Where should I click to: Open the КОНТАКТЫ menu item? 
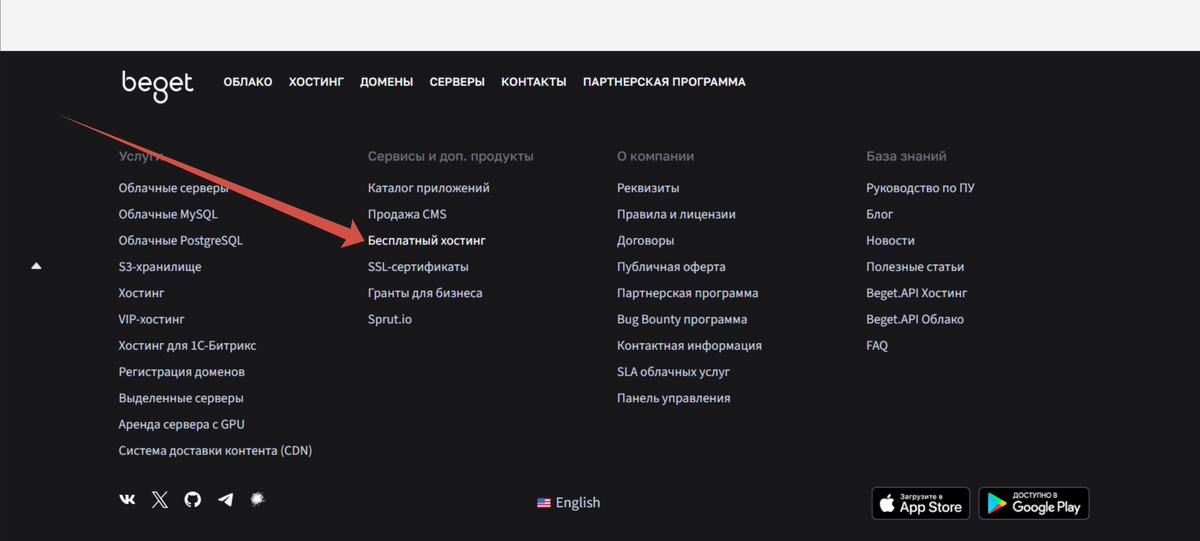click(534, 82)
